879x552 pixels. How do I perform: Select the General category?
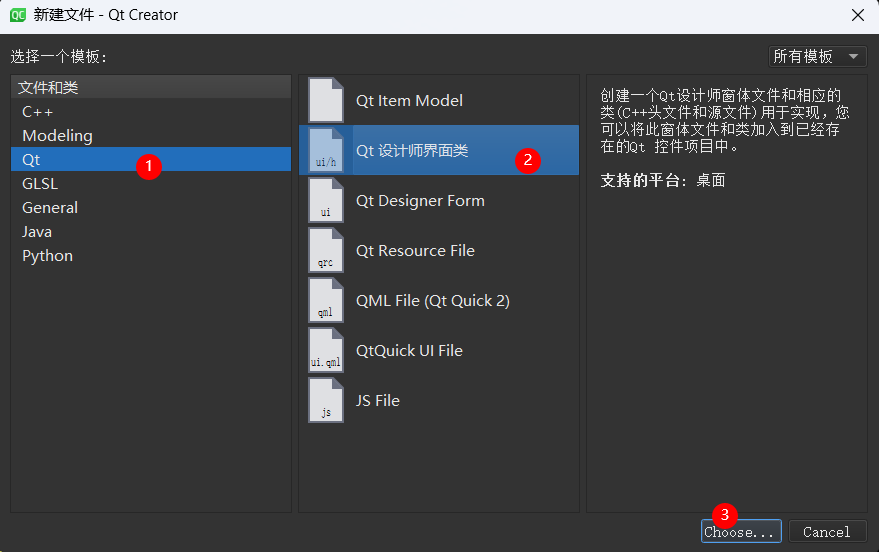(x=50, y=208)
